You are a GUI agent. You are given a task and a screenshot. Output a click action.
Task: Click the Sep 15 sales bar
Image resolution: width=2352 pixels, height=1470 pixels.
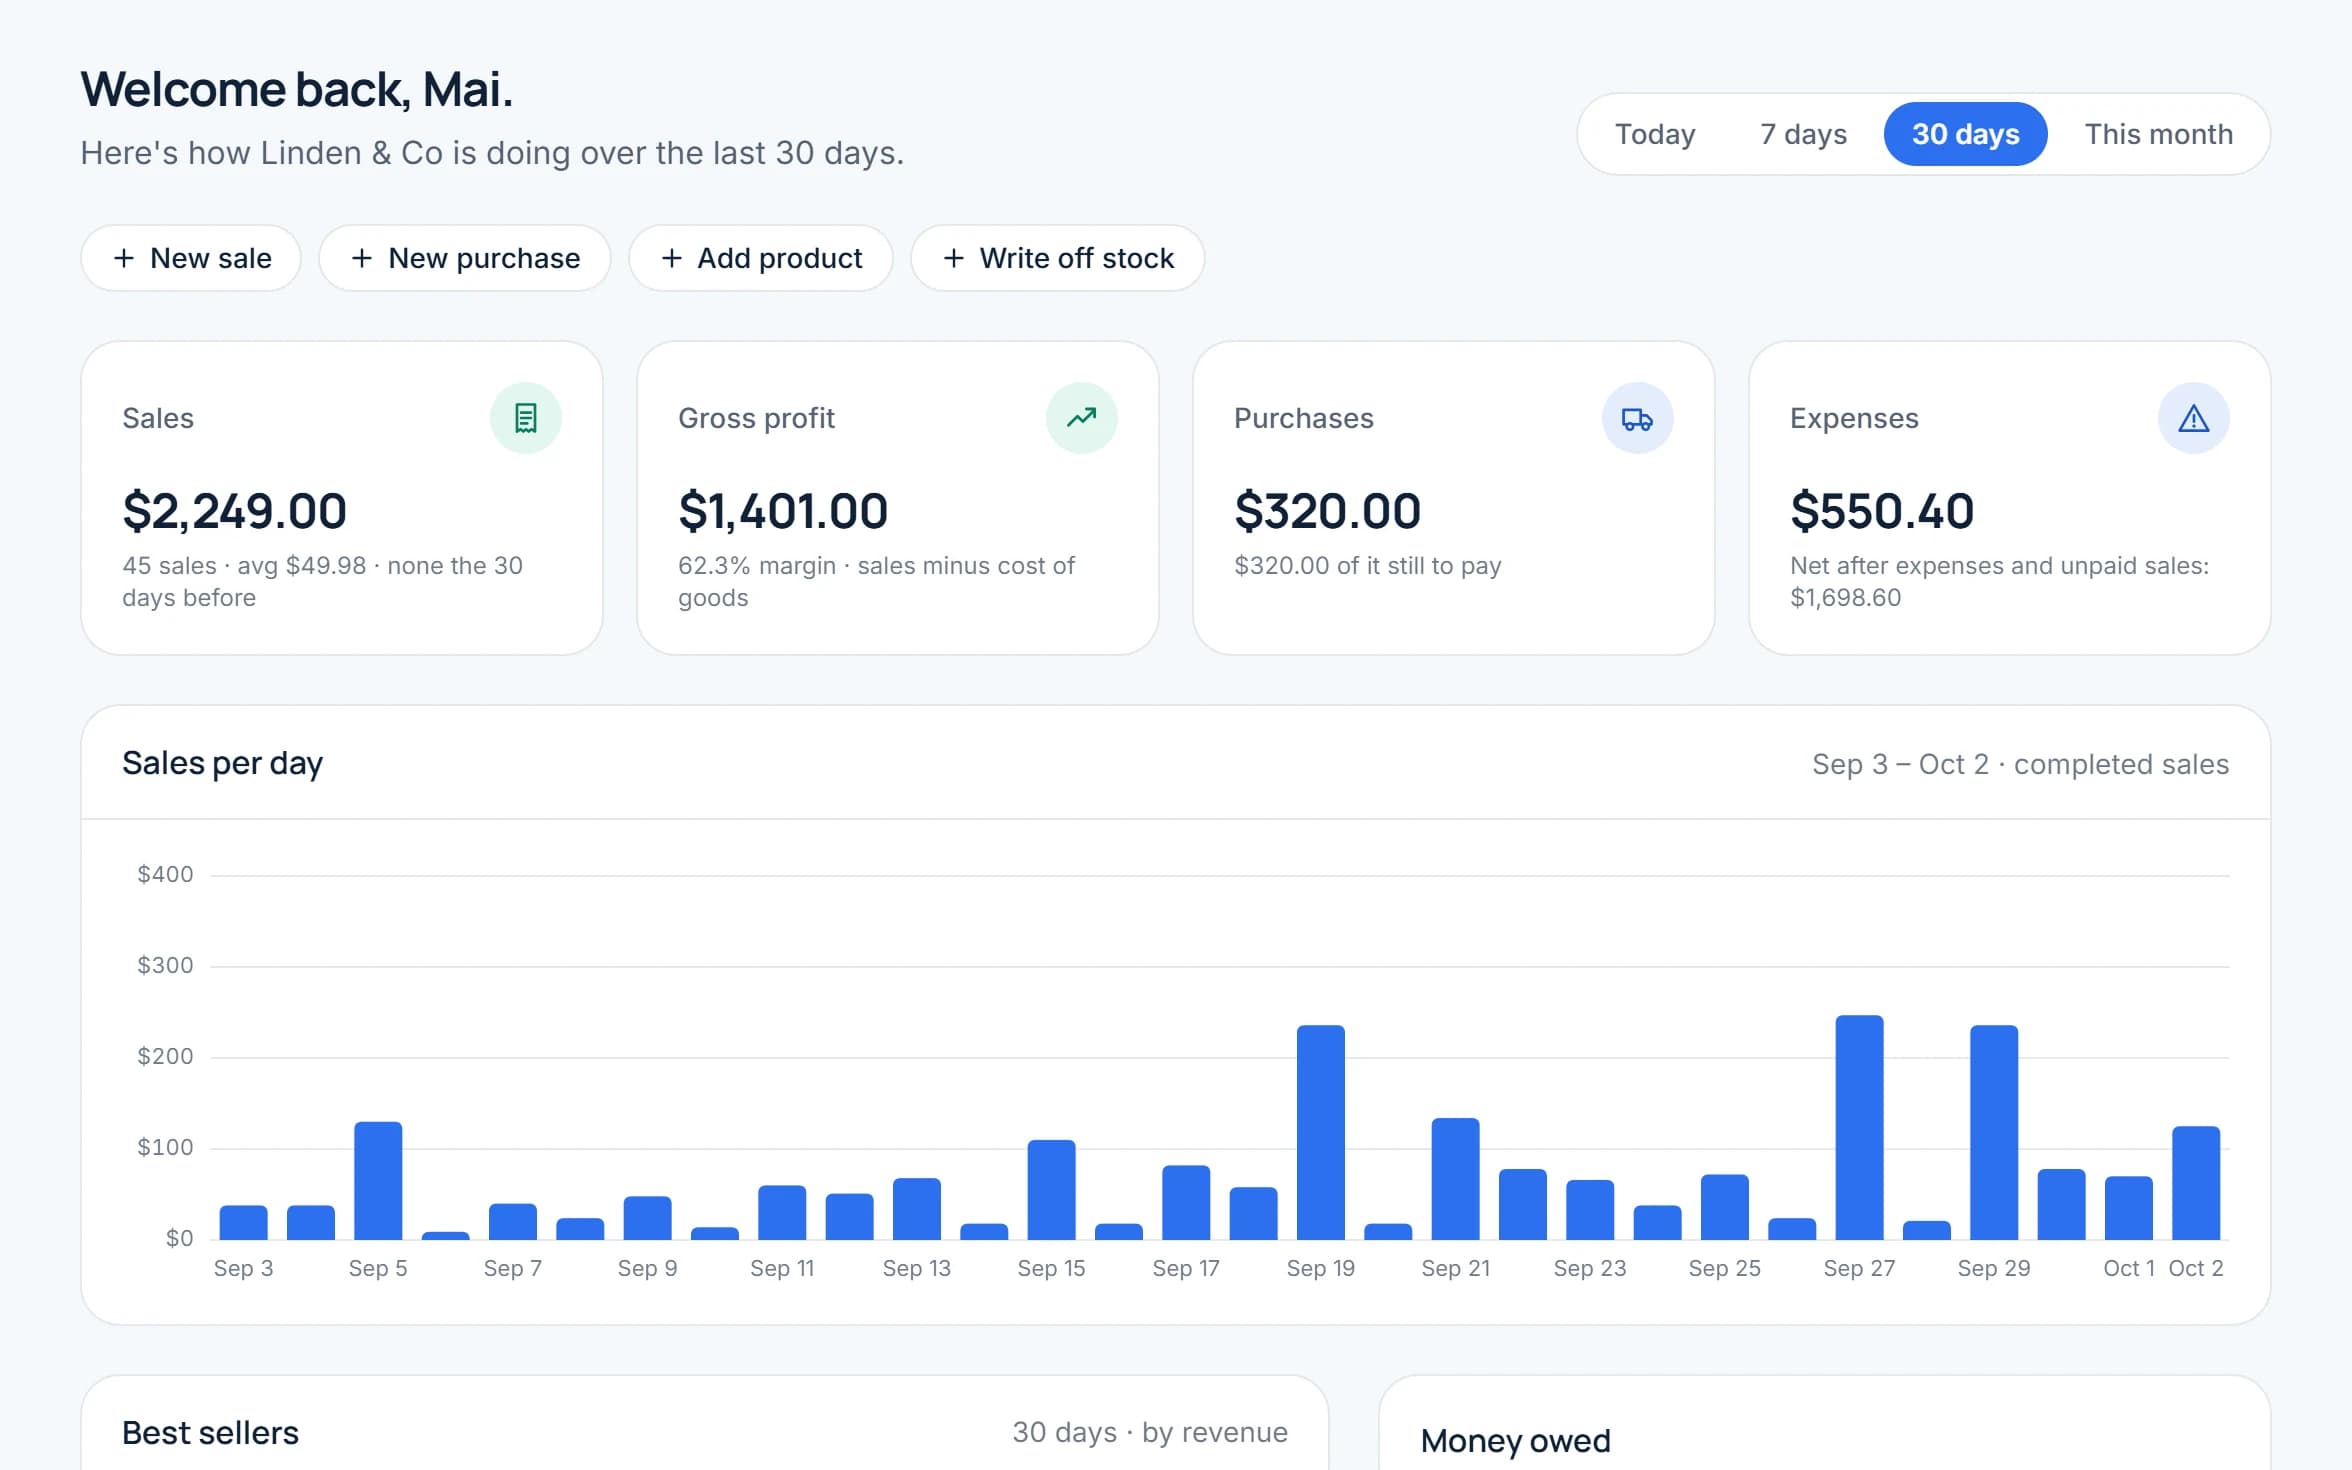pos(1051,1190)
